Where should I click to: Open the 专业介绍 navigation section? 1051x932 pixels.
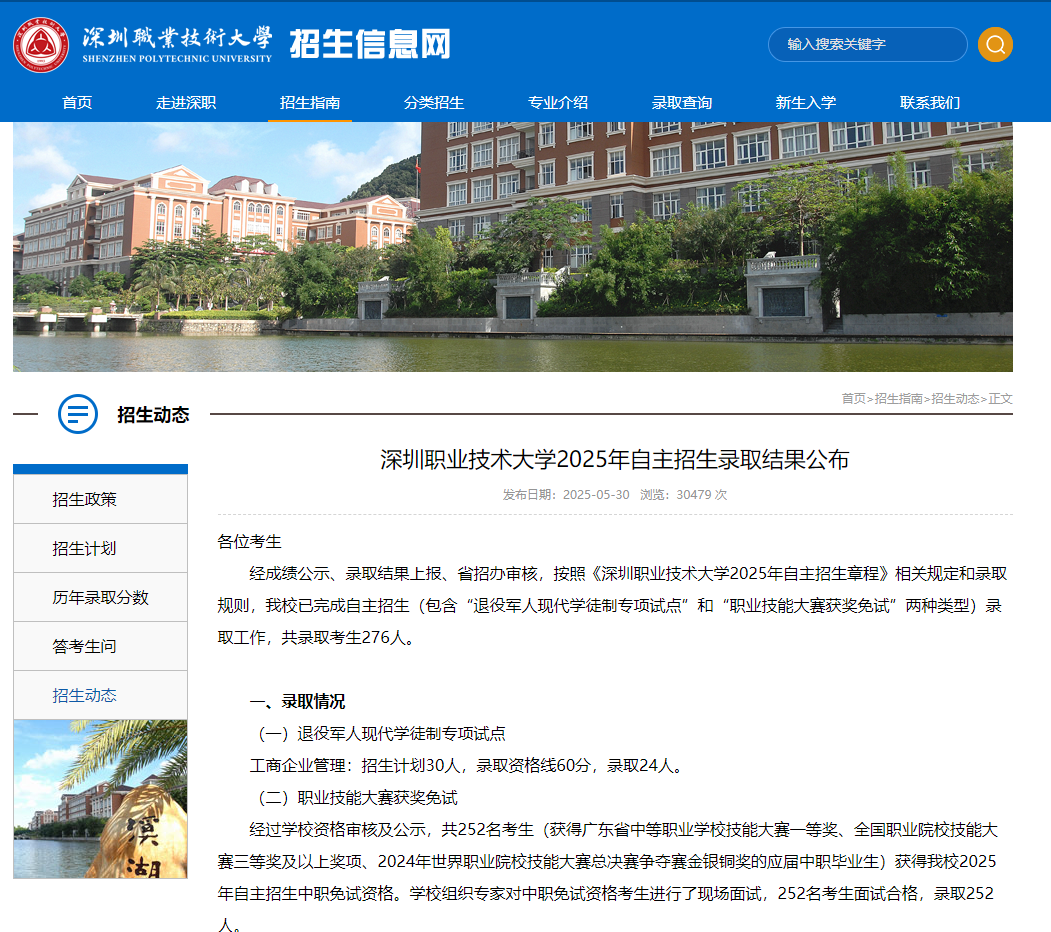point(558,102)
